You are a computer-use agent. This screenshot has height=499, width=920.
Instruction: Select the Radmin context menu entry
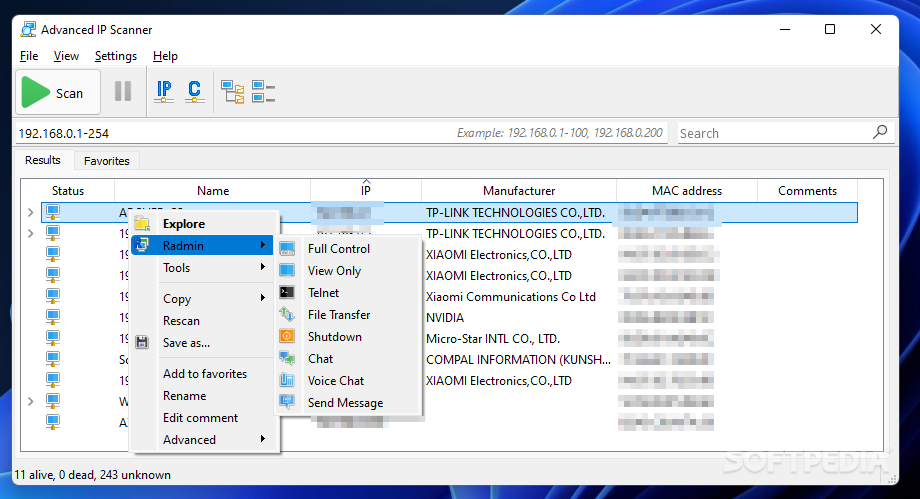(x=203, y=245)
